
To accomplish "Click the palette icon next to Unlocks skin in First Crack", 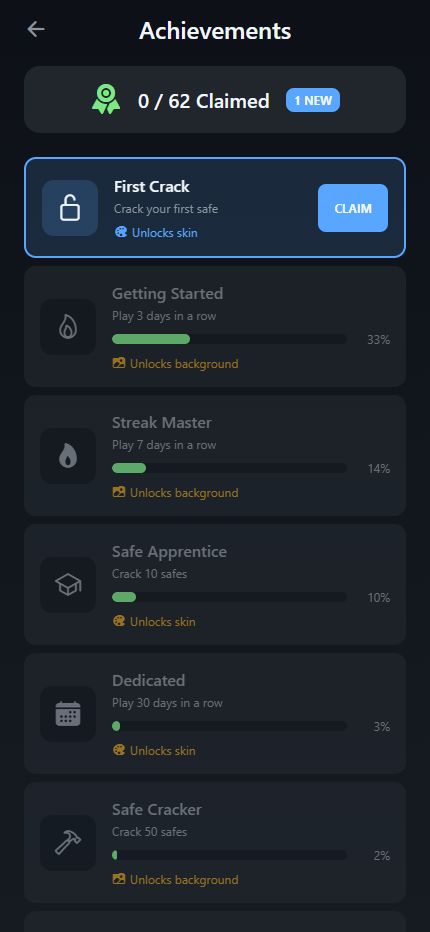I will [x=121, y=232].
